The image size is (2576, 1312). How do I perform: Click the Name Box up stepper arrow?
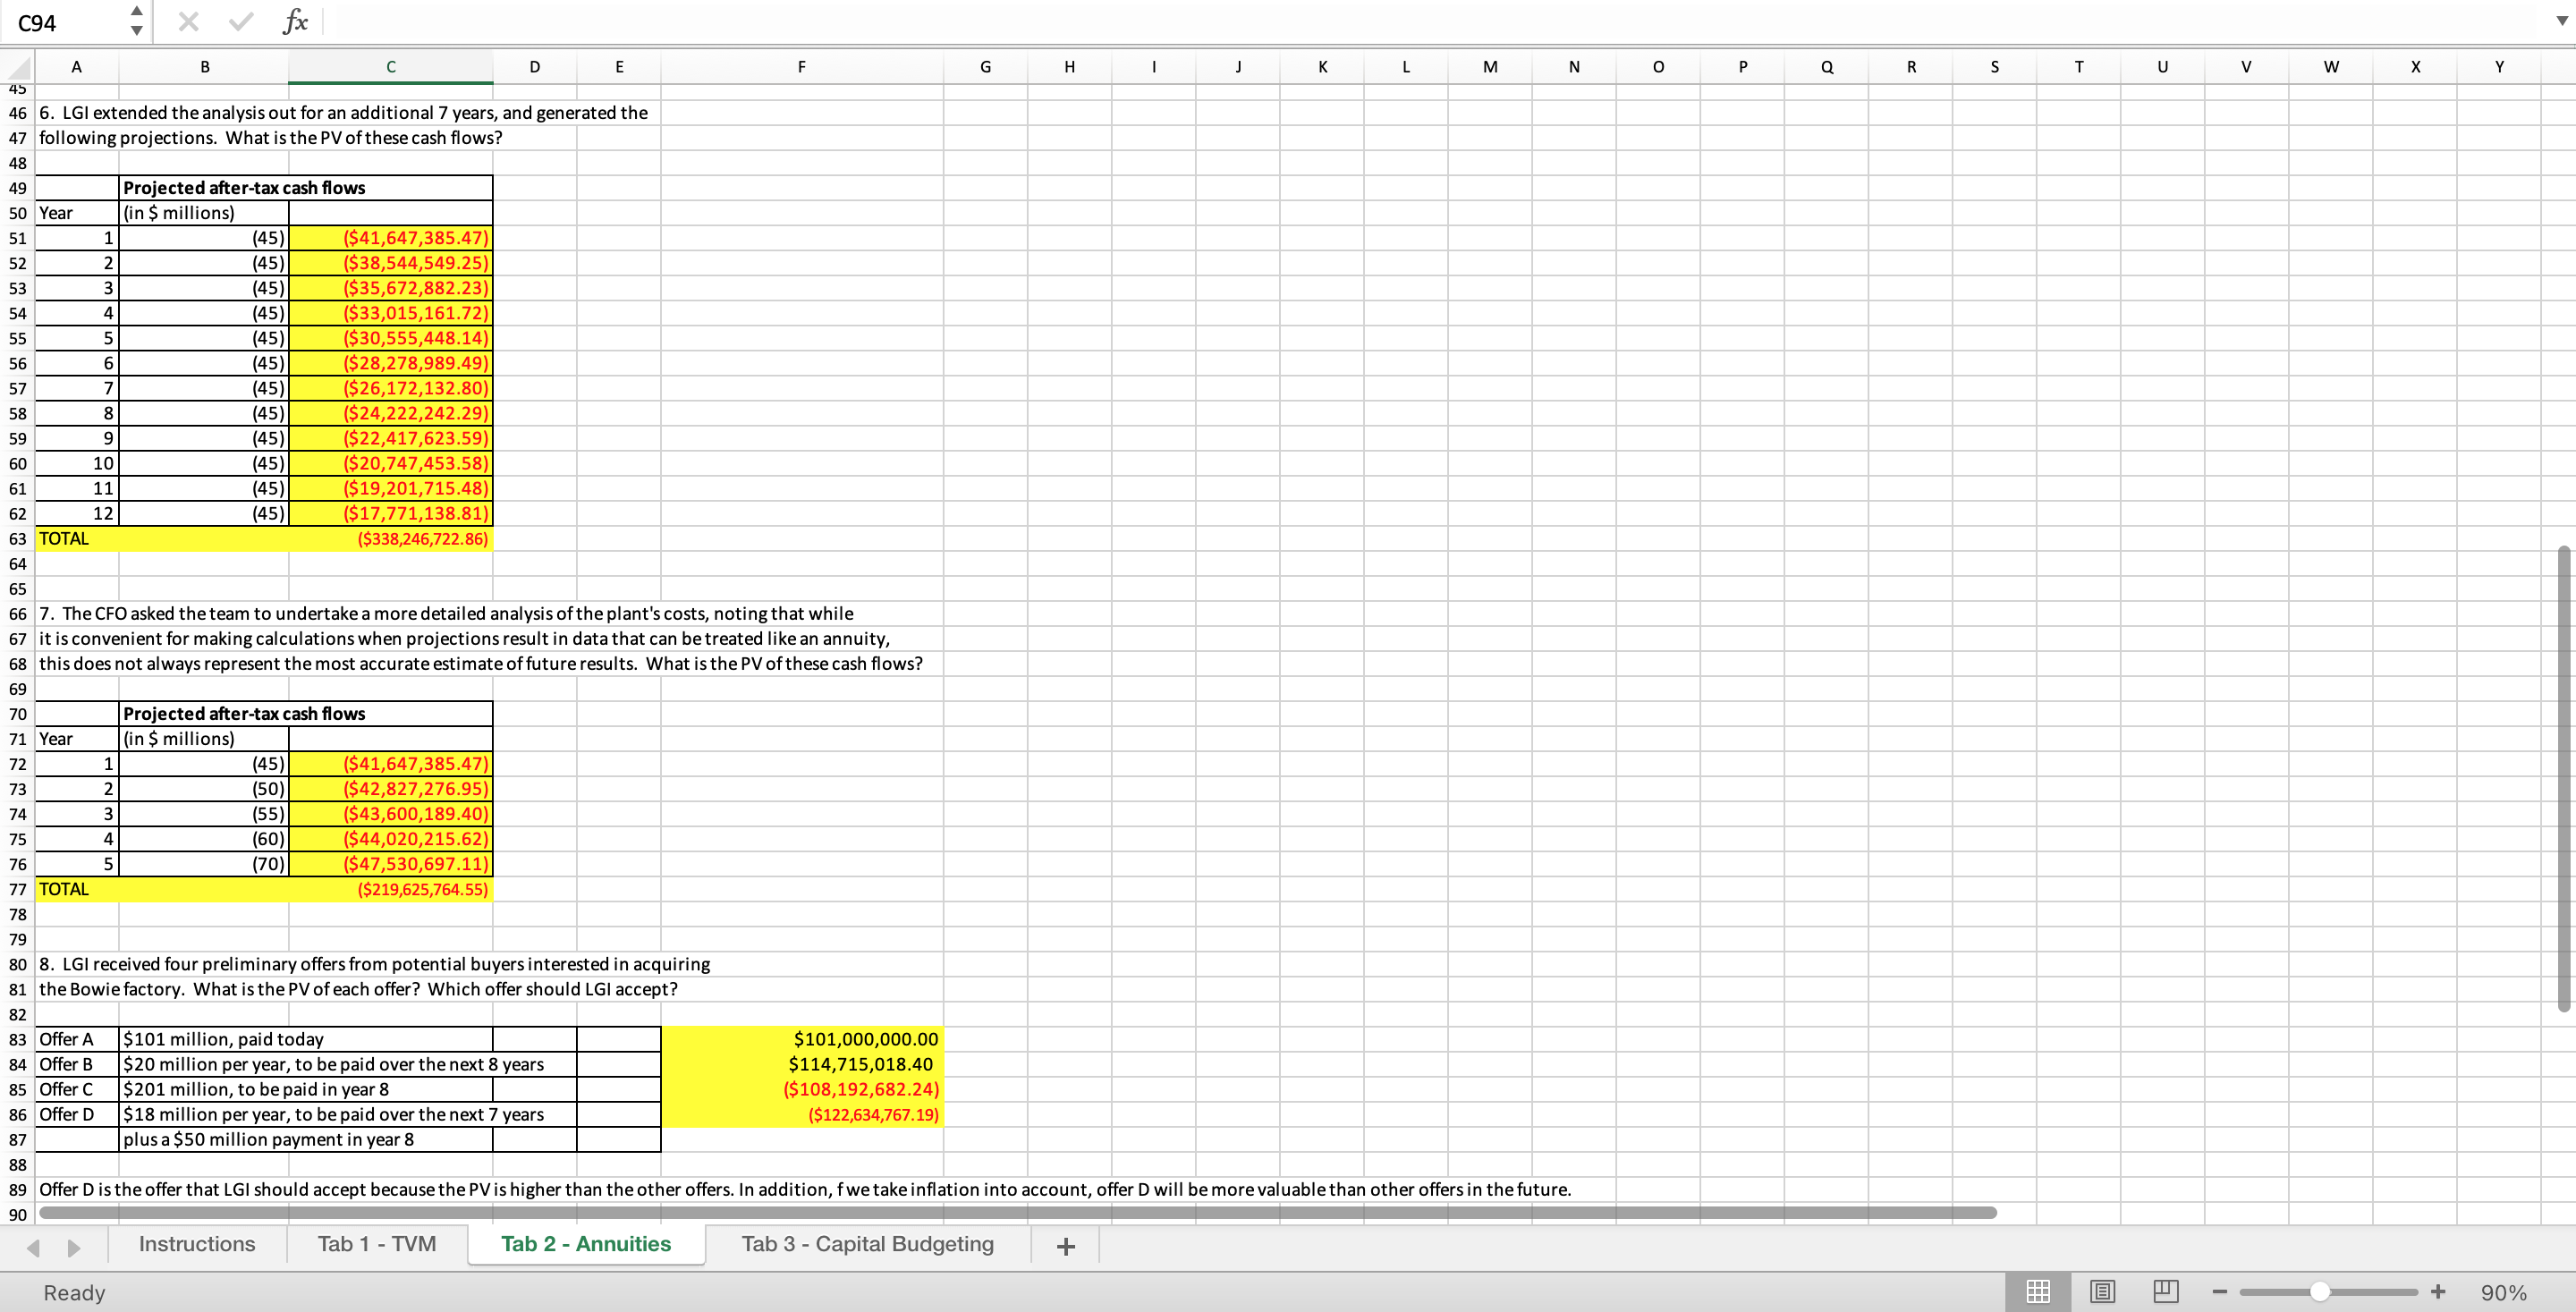[135, 11]
